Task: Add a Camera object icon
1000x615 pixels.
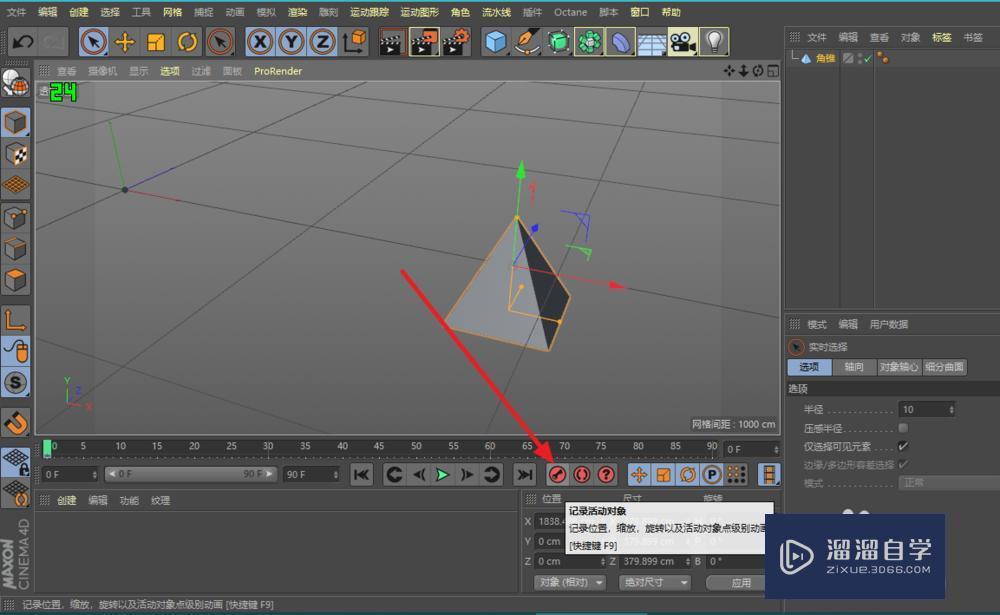Action: point(682,42)
